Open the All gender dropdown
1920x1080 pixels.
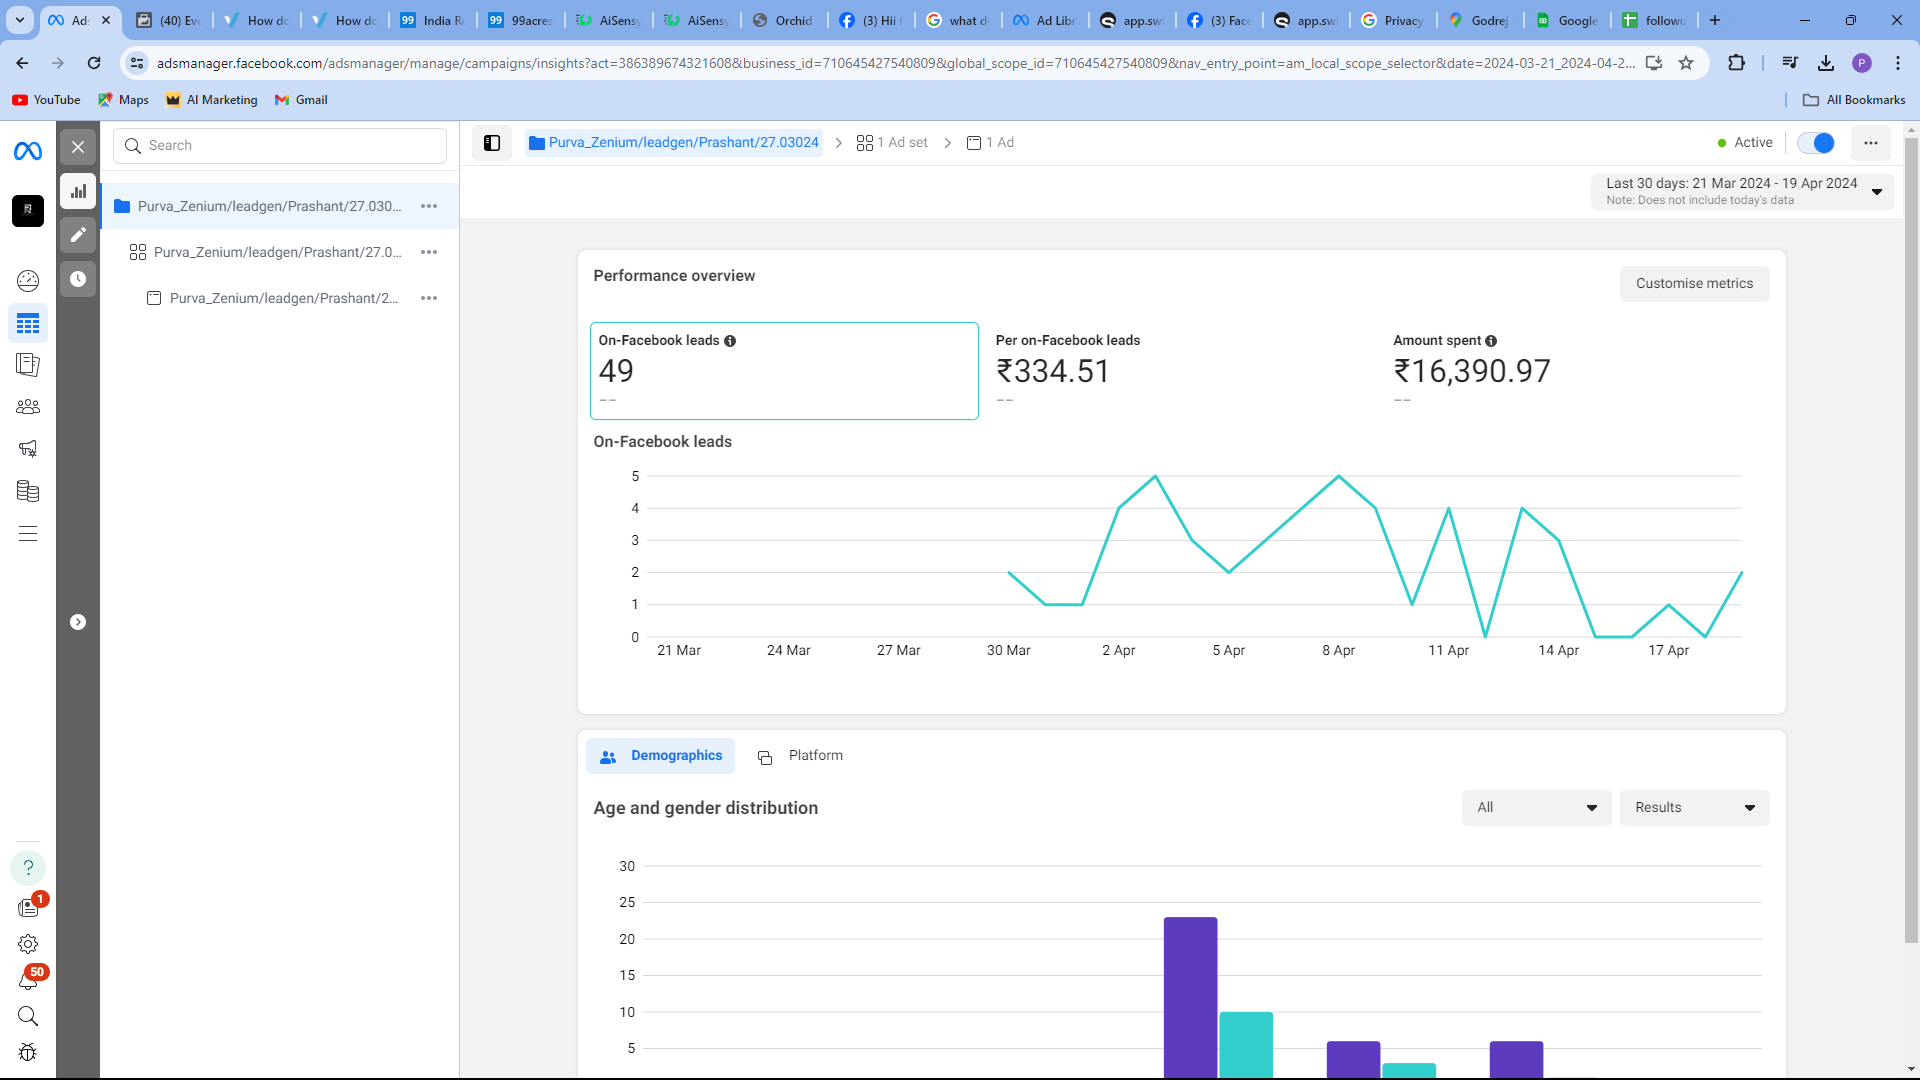[1536, 808]
